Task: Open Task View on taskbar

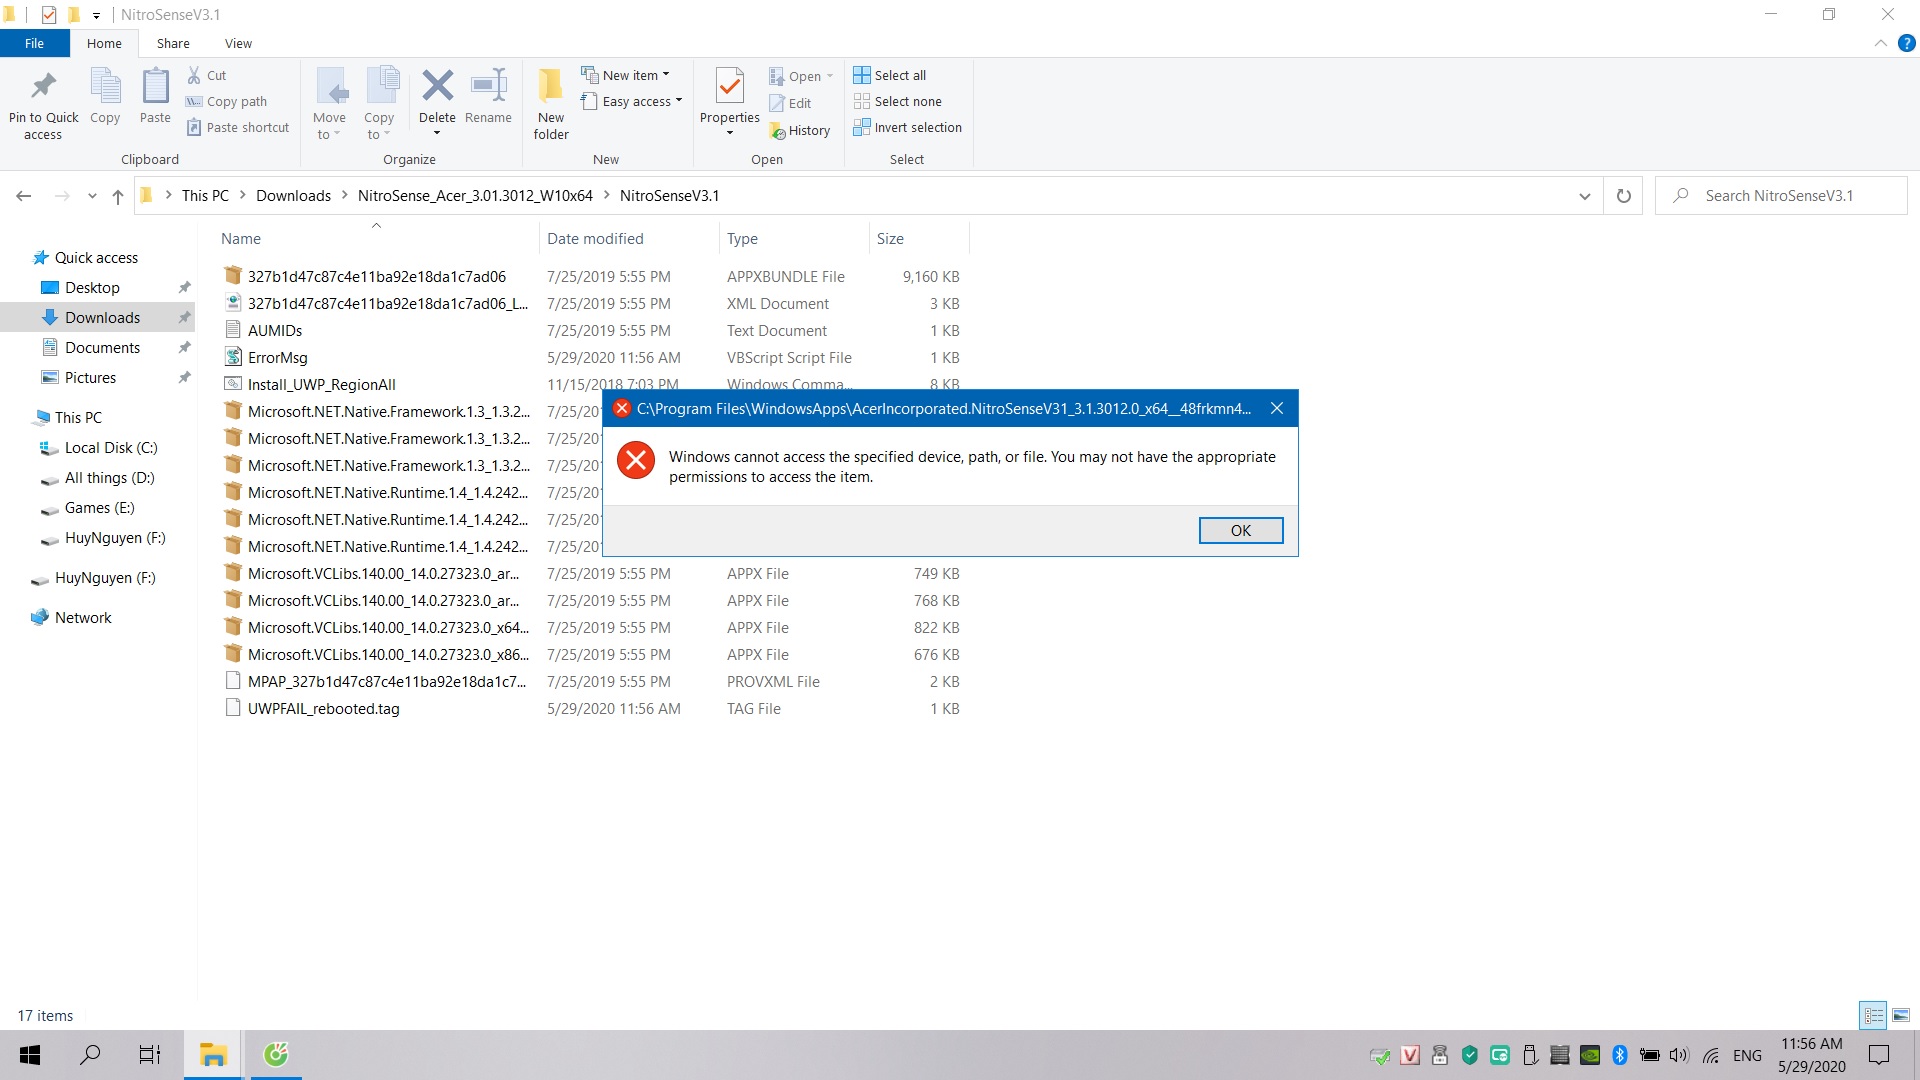Action: click(150, 1055)
